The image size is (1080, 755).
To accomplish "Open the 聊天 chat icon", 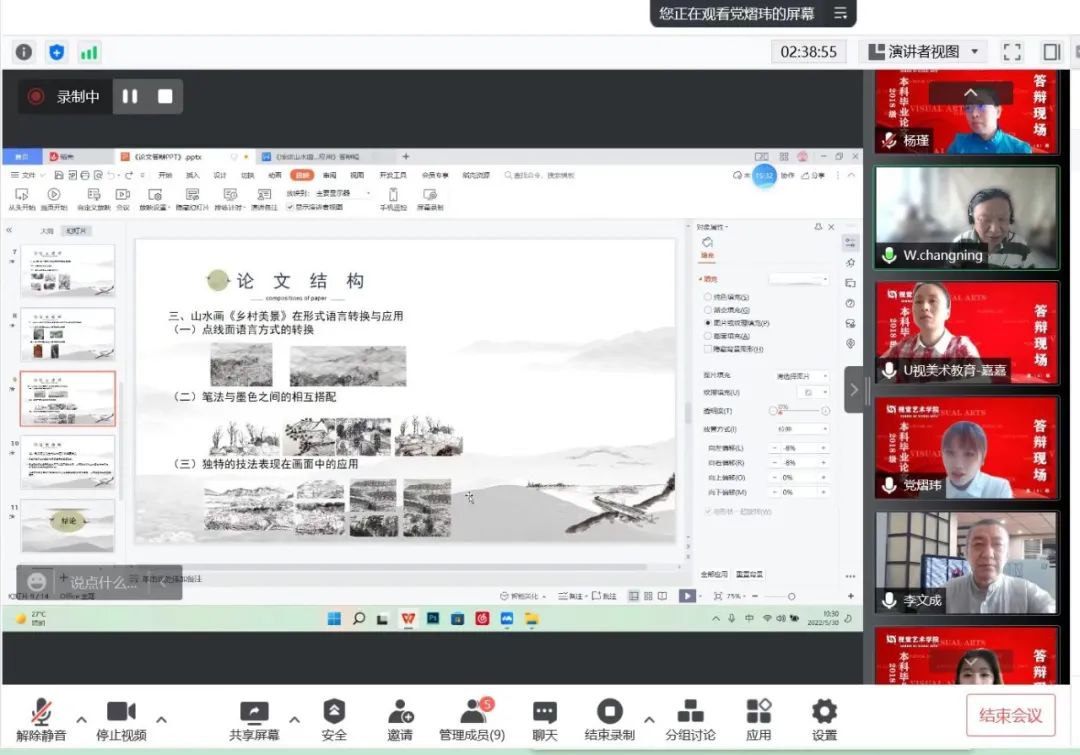I will tap(545, 712).
